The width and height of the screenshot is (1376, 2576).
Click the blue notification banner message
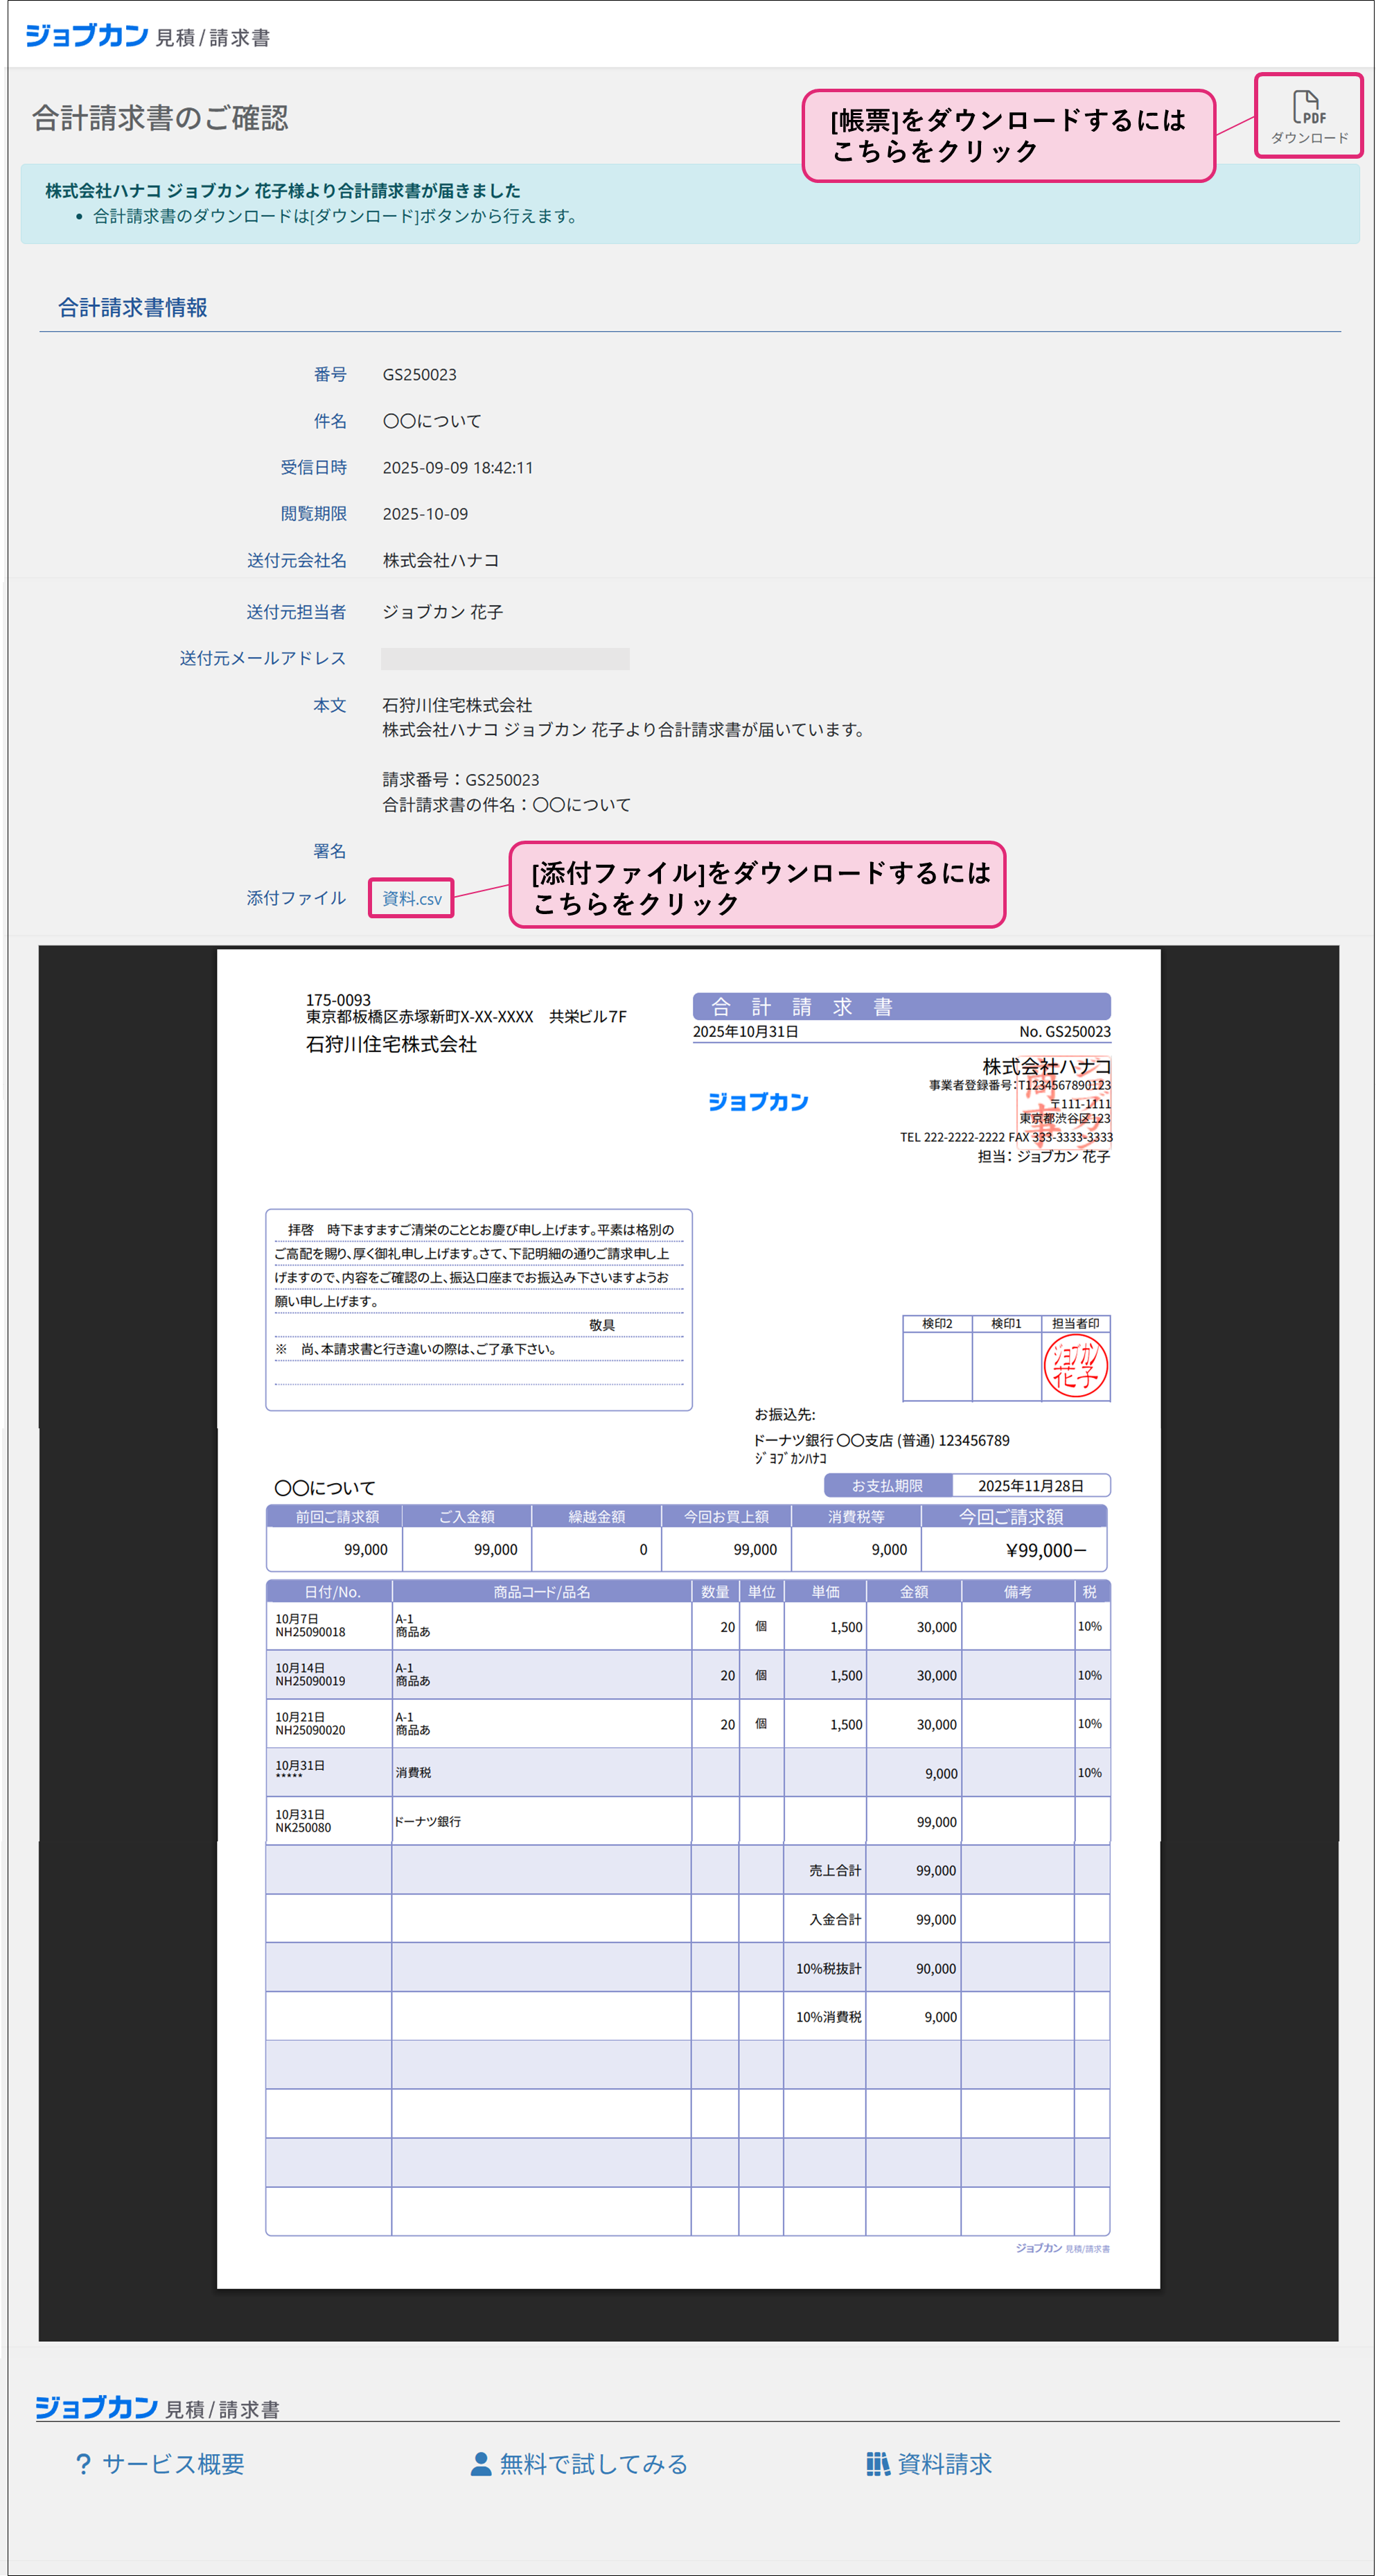click(283, 190)
